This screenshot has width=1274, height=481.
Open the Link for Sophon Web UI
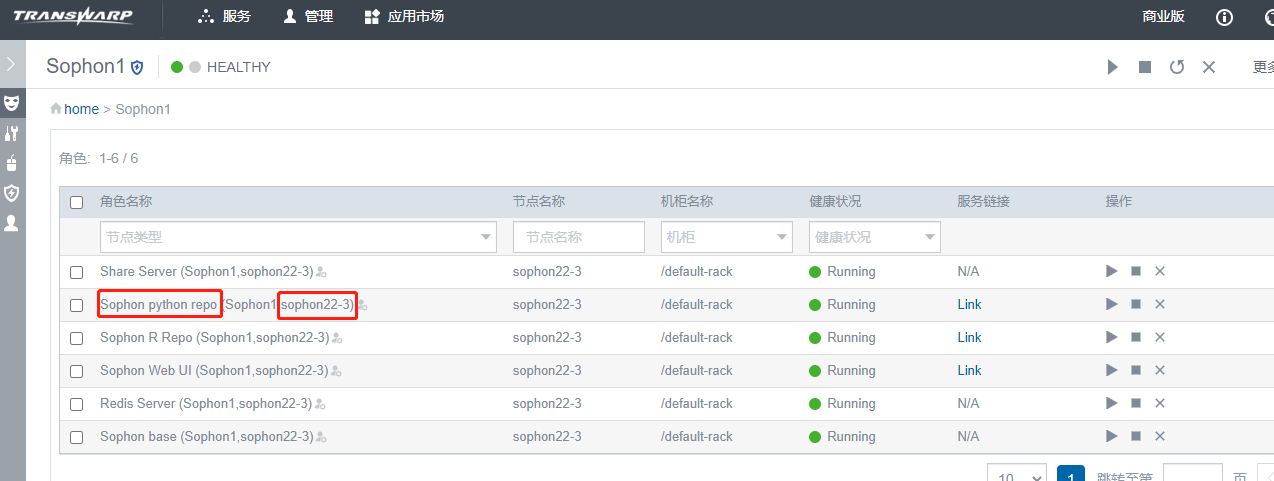point(969,370)
